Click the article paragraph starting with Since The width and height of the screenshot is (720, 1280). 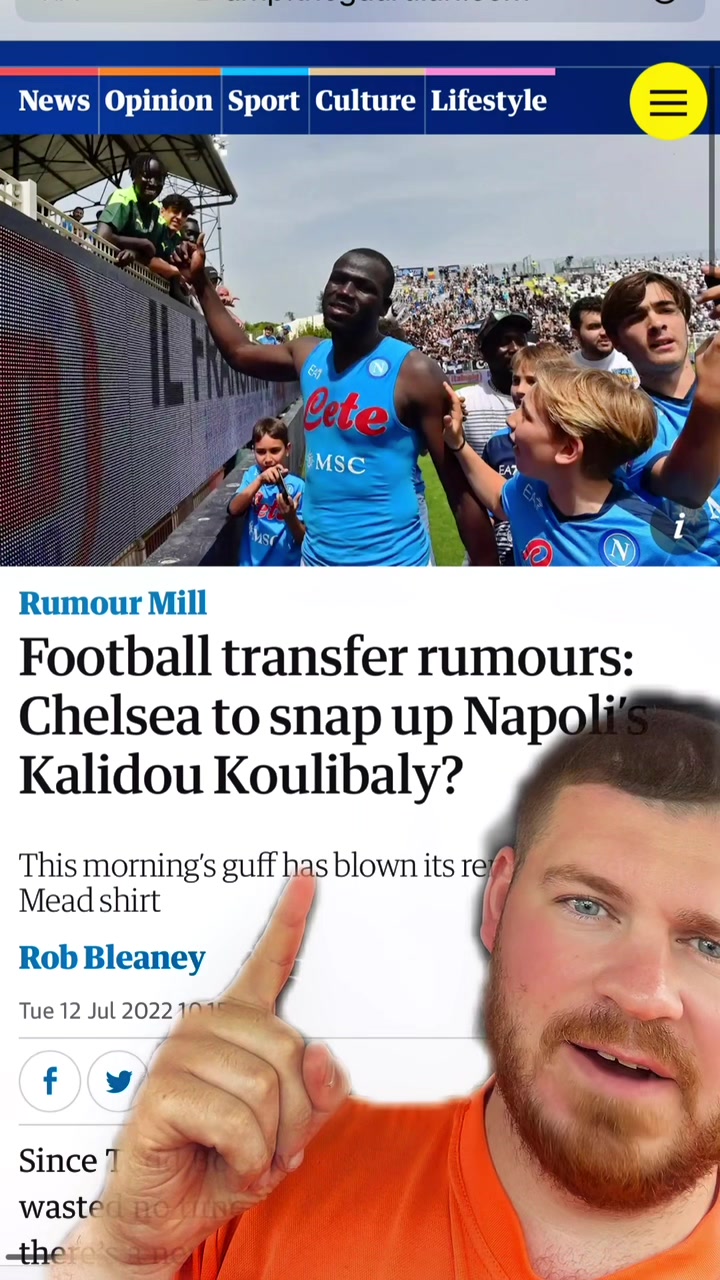pyautogui.click(x=60, y=1205)
